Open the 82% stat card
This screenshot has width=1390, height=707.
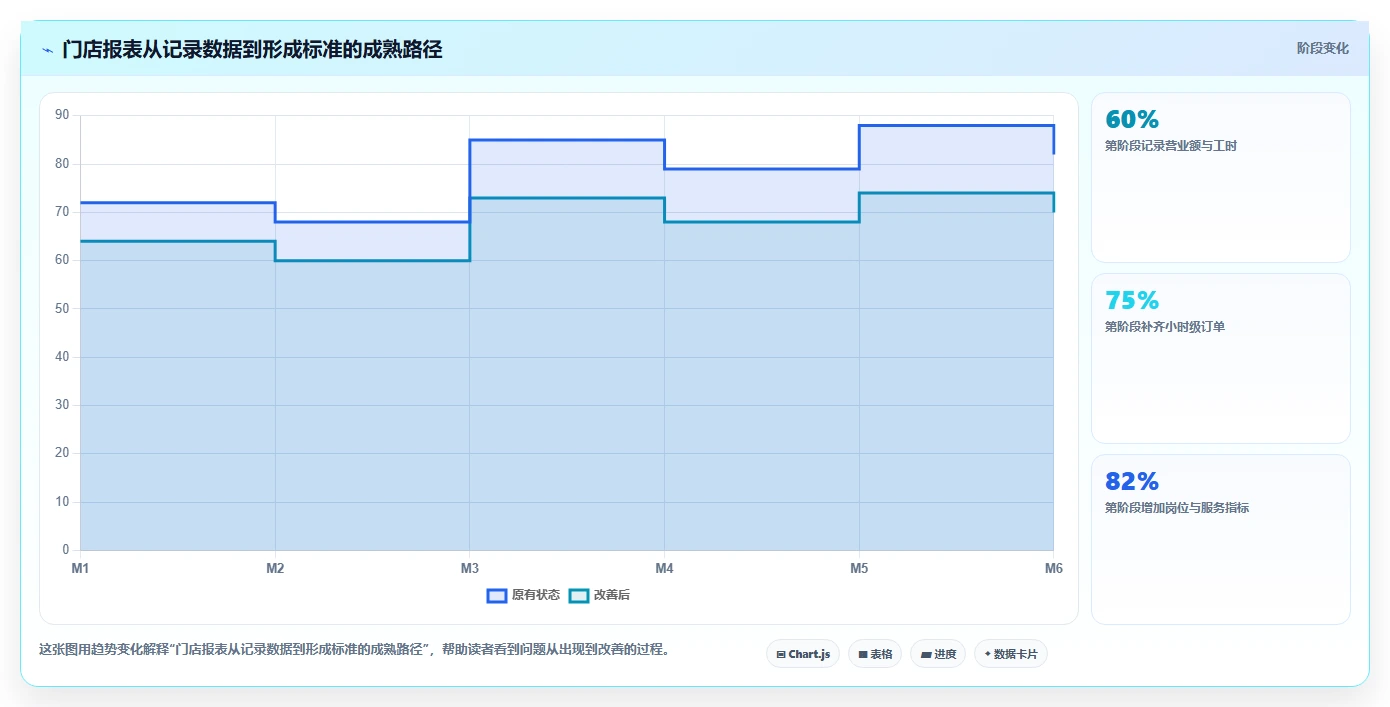pos(1221,539)
